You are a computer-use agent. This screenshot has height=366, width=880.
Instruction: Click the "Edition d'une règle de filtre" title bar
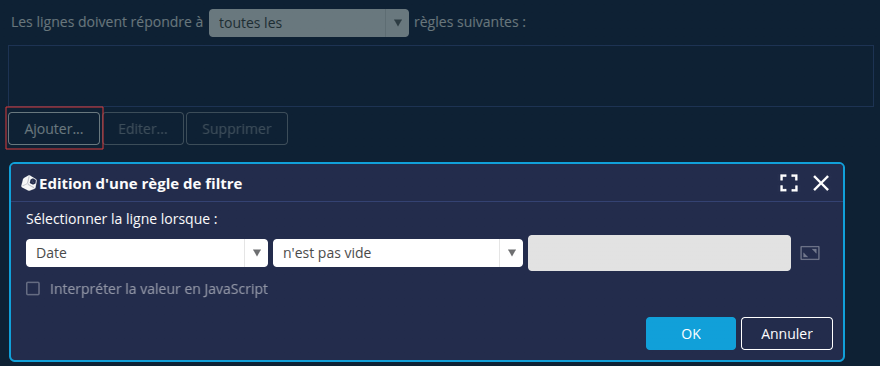point(393,183)
